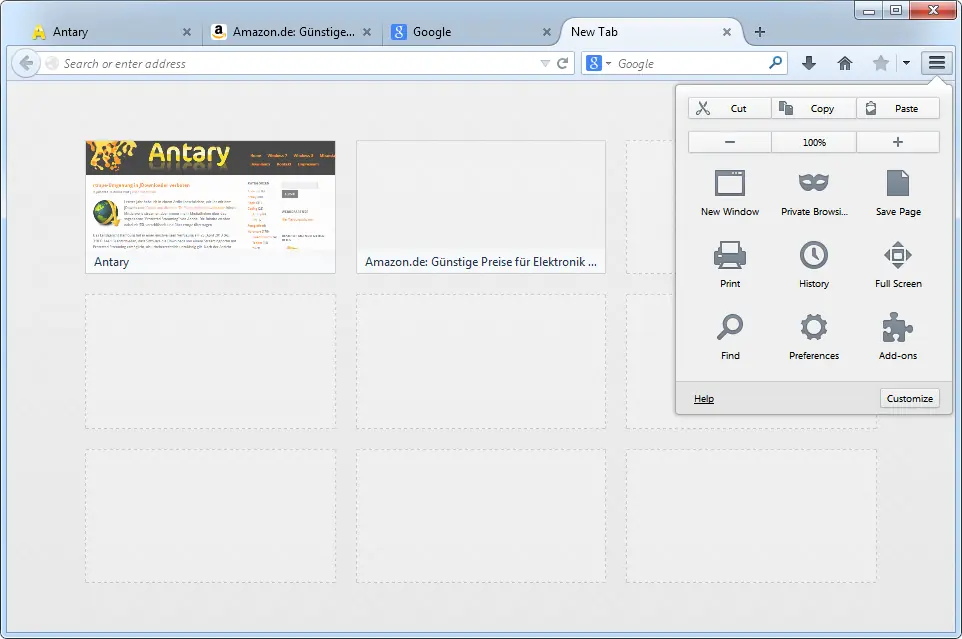Screen dimensions: 962x639
Task: Switch to the Google tab
Action: (471, 32)
